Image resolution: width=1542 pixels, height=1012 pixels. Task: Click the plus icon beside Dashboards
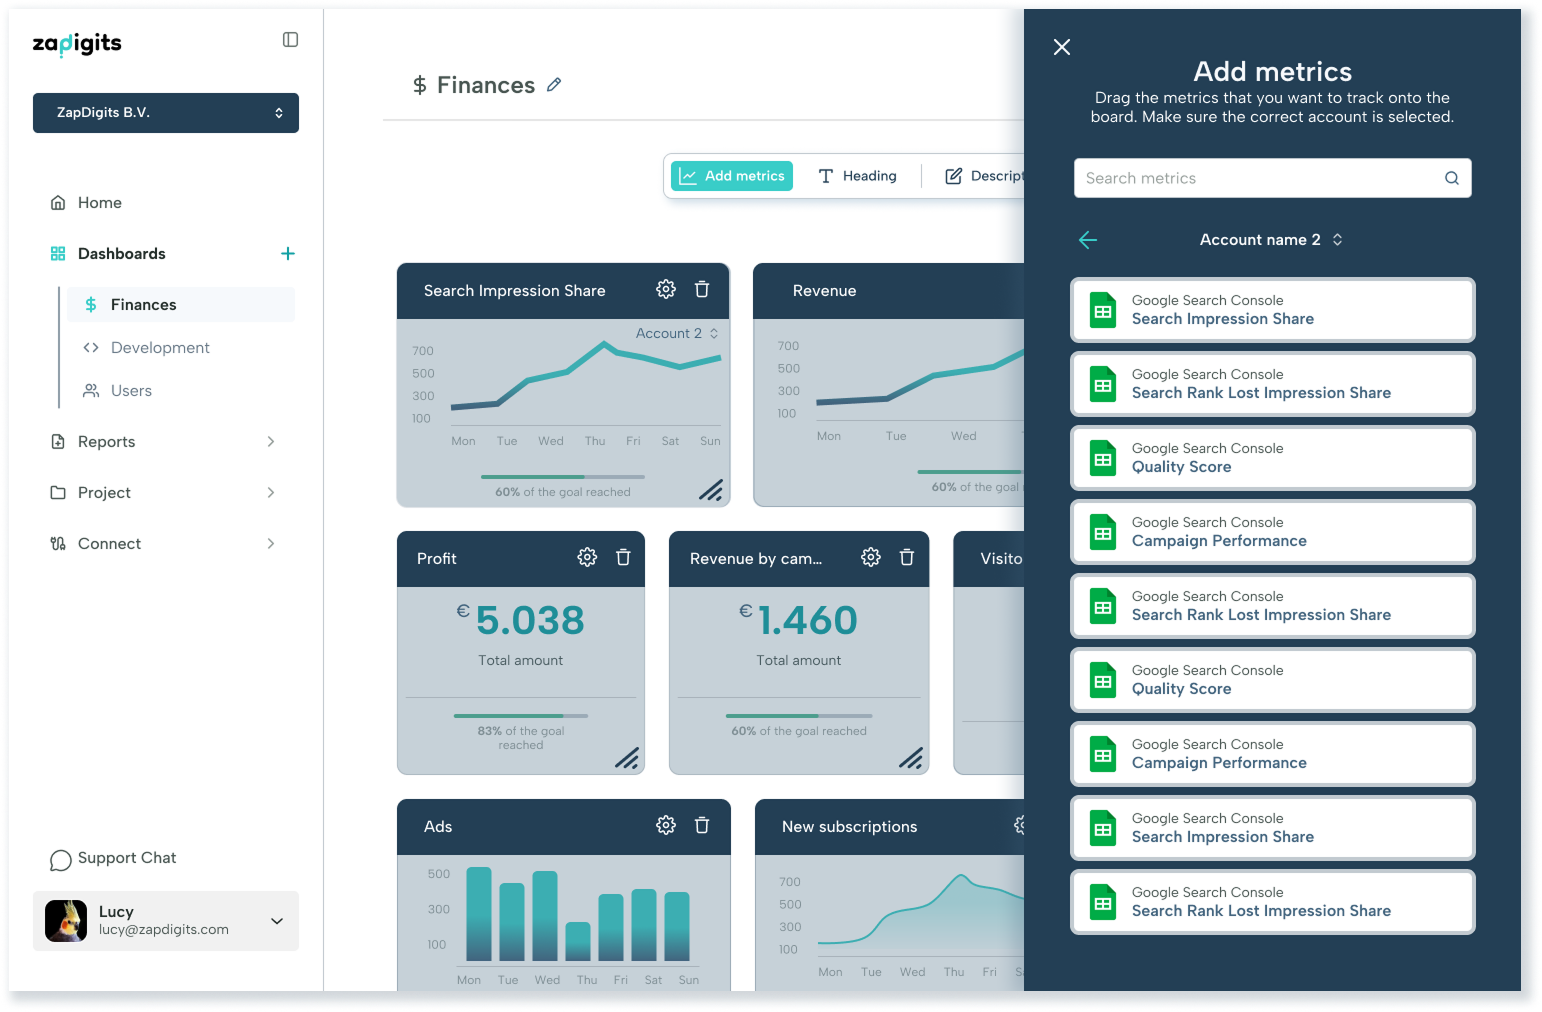tap(288, 254)
